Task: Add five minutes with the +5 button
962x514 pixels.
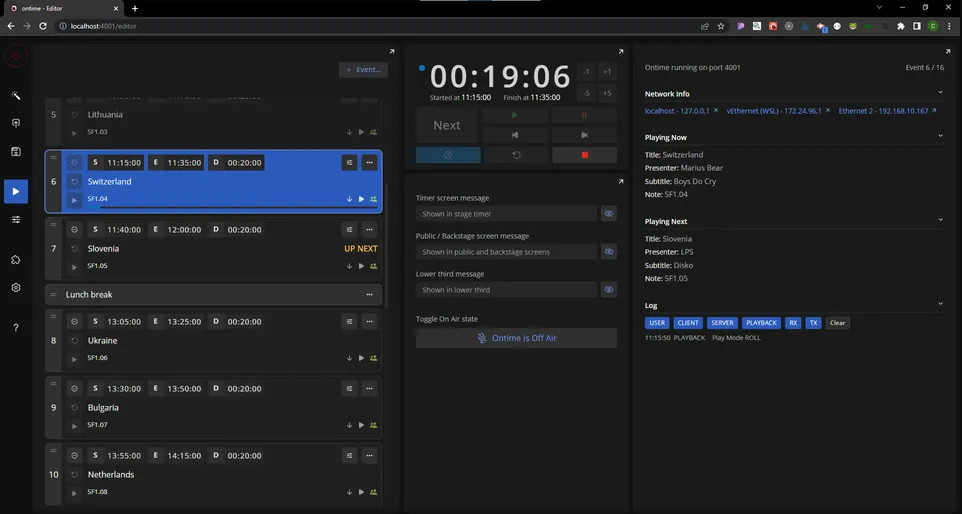Action: point(607,94)
